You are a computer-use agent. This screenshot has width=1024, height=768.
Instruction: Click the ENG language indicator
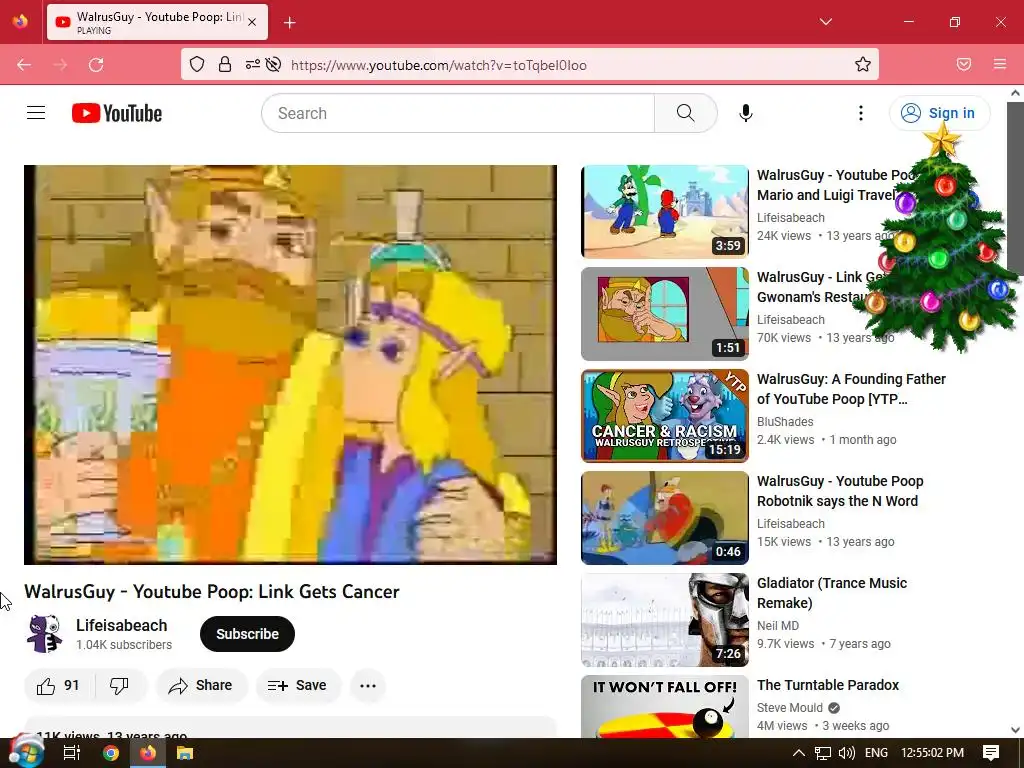[876, 753]
